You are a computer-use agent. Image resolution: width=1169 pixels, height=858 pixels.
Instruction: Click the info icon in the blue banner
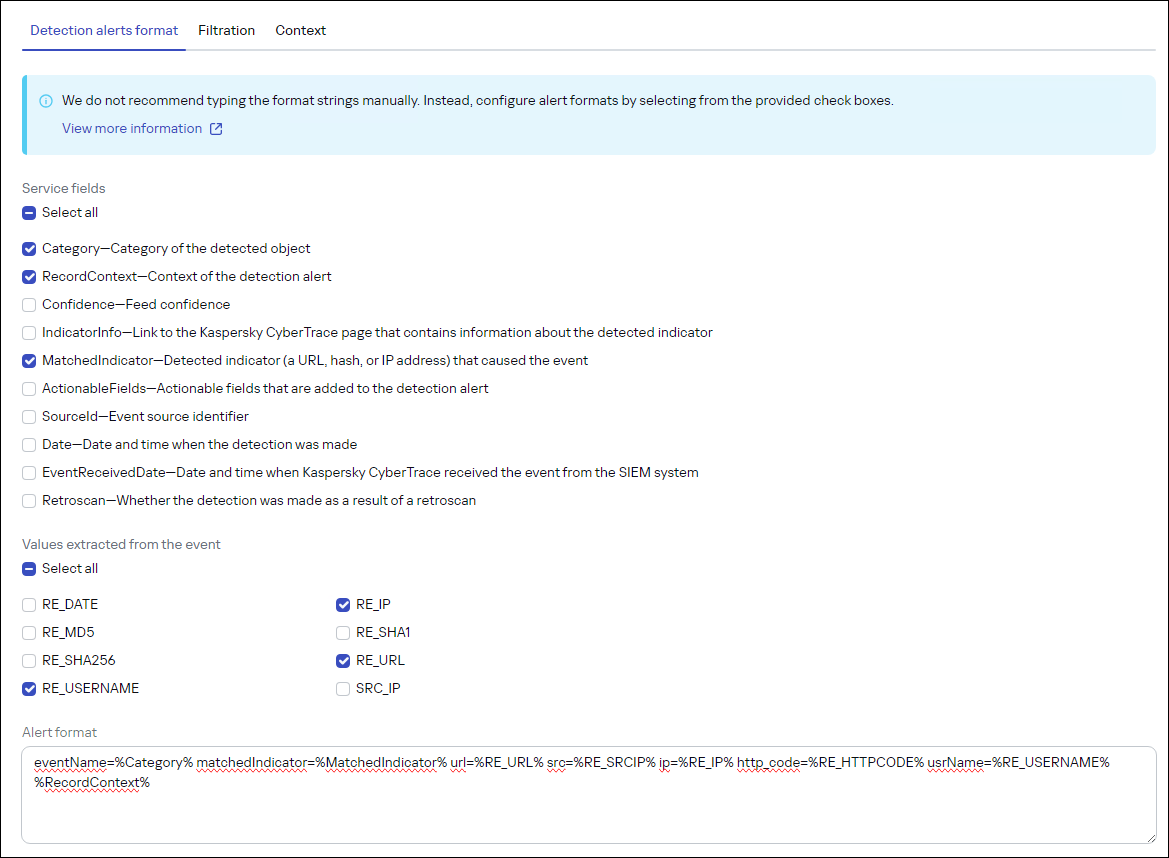coord(46,101)
